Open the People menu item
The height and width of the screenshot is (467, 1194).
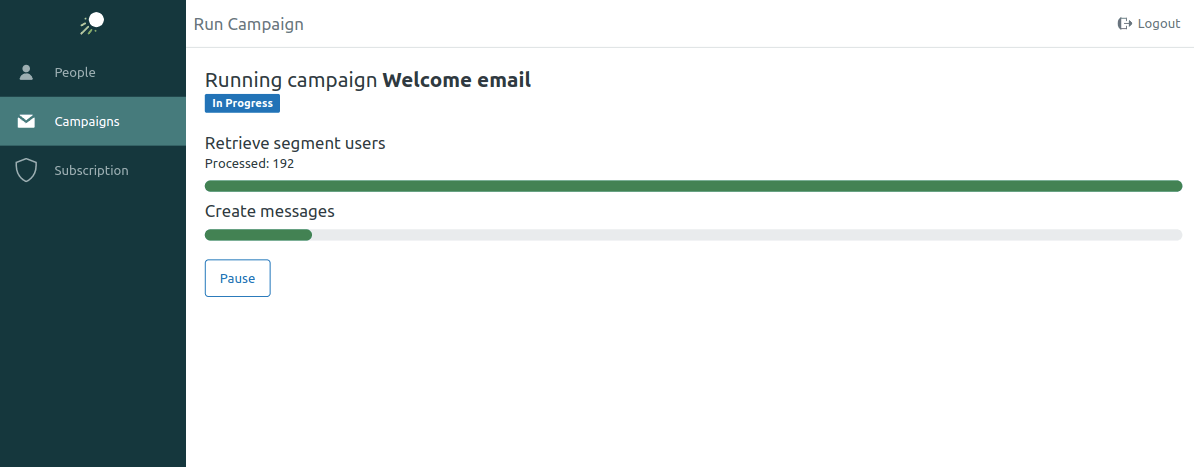[x=93, y=72]
